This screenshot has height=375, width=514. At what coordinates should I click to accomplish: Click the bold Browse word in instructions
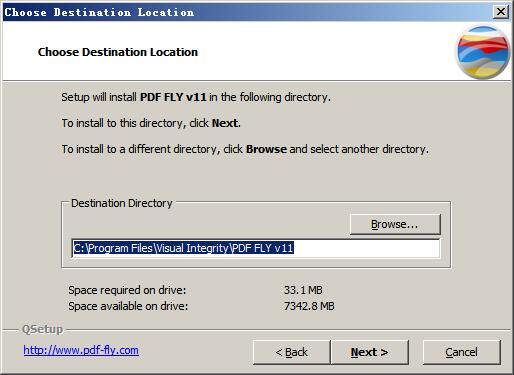pyautogui.click(x=266, y=149)
